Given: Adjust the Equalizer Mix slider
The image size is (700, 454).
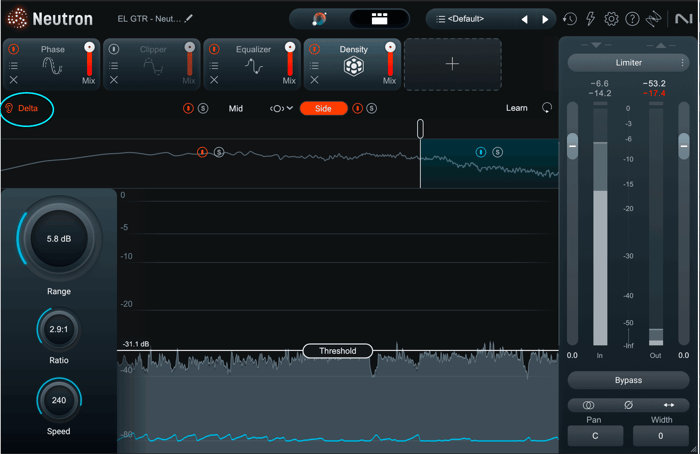Looking at the screenshot, I should [290, 60].
